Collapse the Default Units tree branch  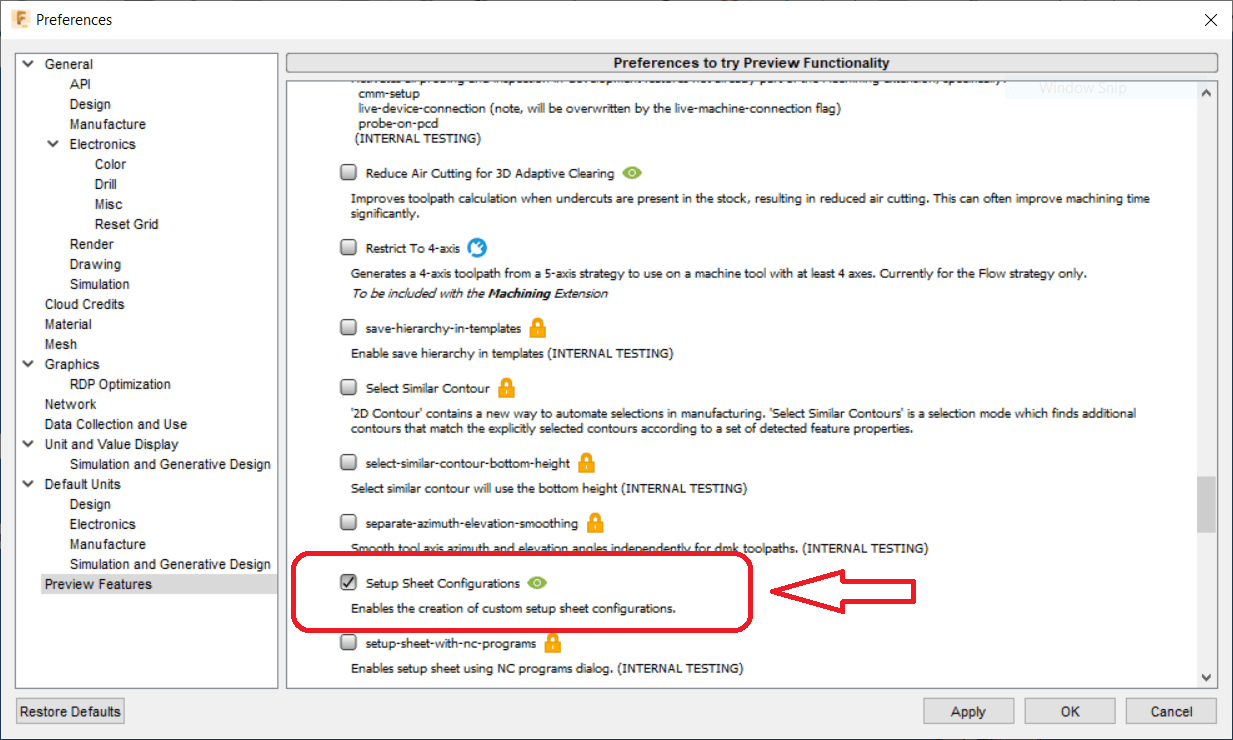[28, 483]
